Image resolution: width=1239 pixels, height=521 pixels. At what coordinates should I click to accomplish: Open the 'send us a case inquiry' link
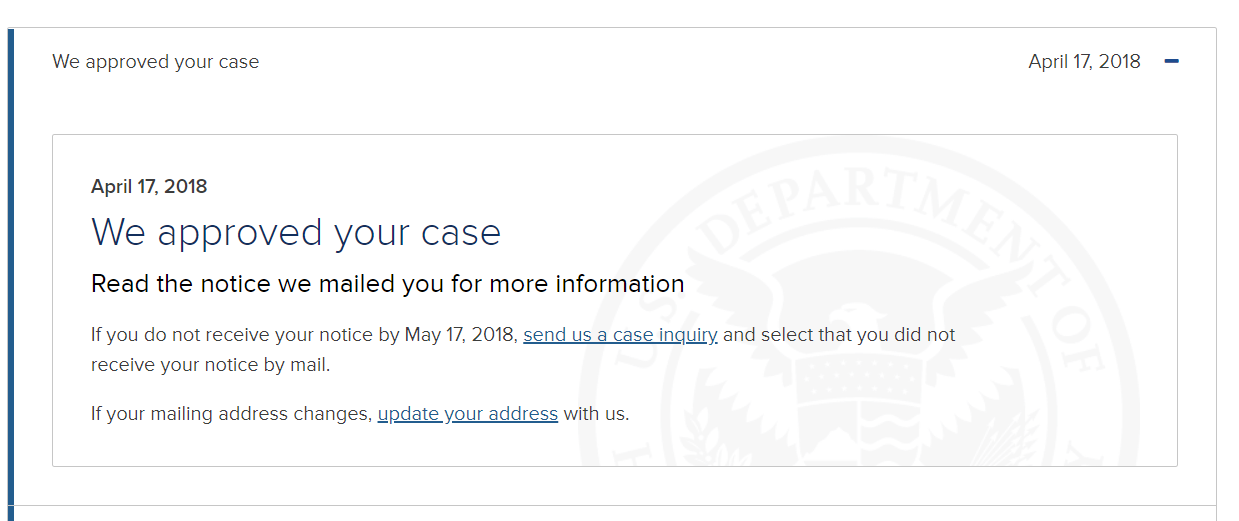pyautogui.click(x=620, y=335)
